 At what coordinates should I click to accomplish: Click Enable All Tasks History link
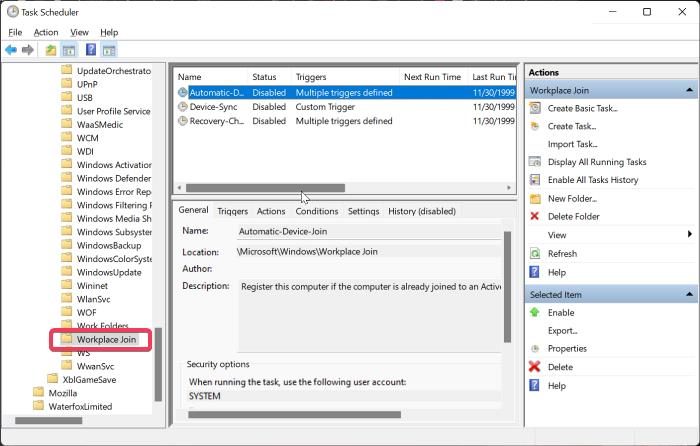(x=593, y=180)
